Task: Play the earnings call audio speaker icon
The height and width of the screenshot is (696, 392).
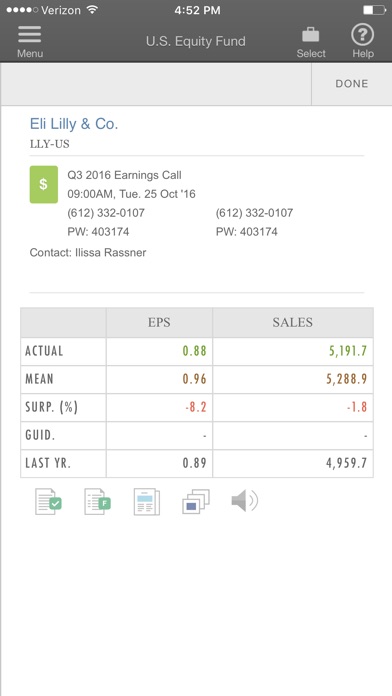Action: tap(245, 501)
